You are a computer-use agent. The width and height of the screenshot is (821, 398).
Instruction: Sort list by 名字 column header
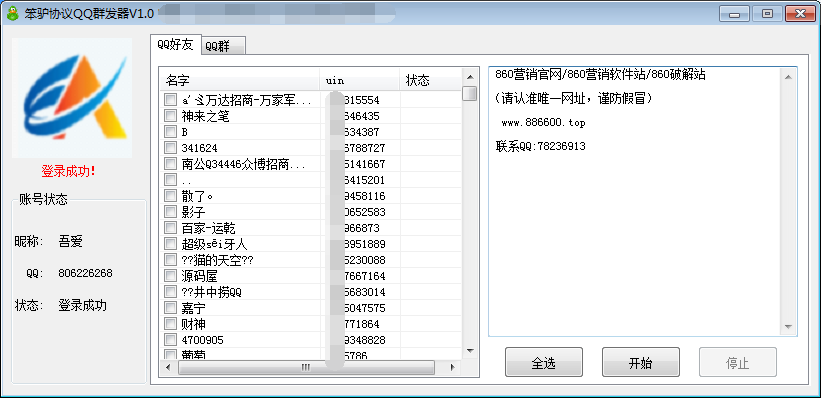pyautogui.click(x=240, y=80)
